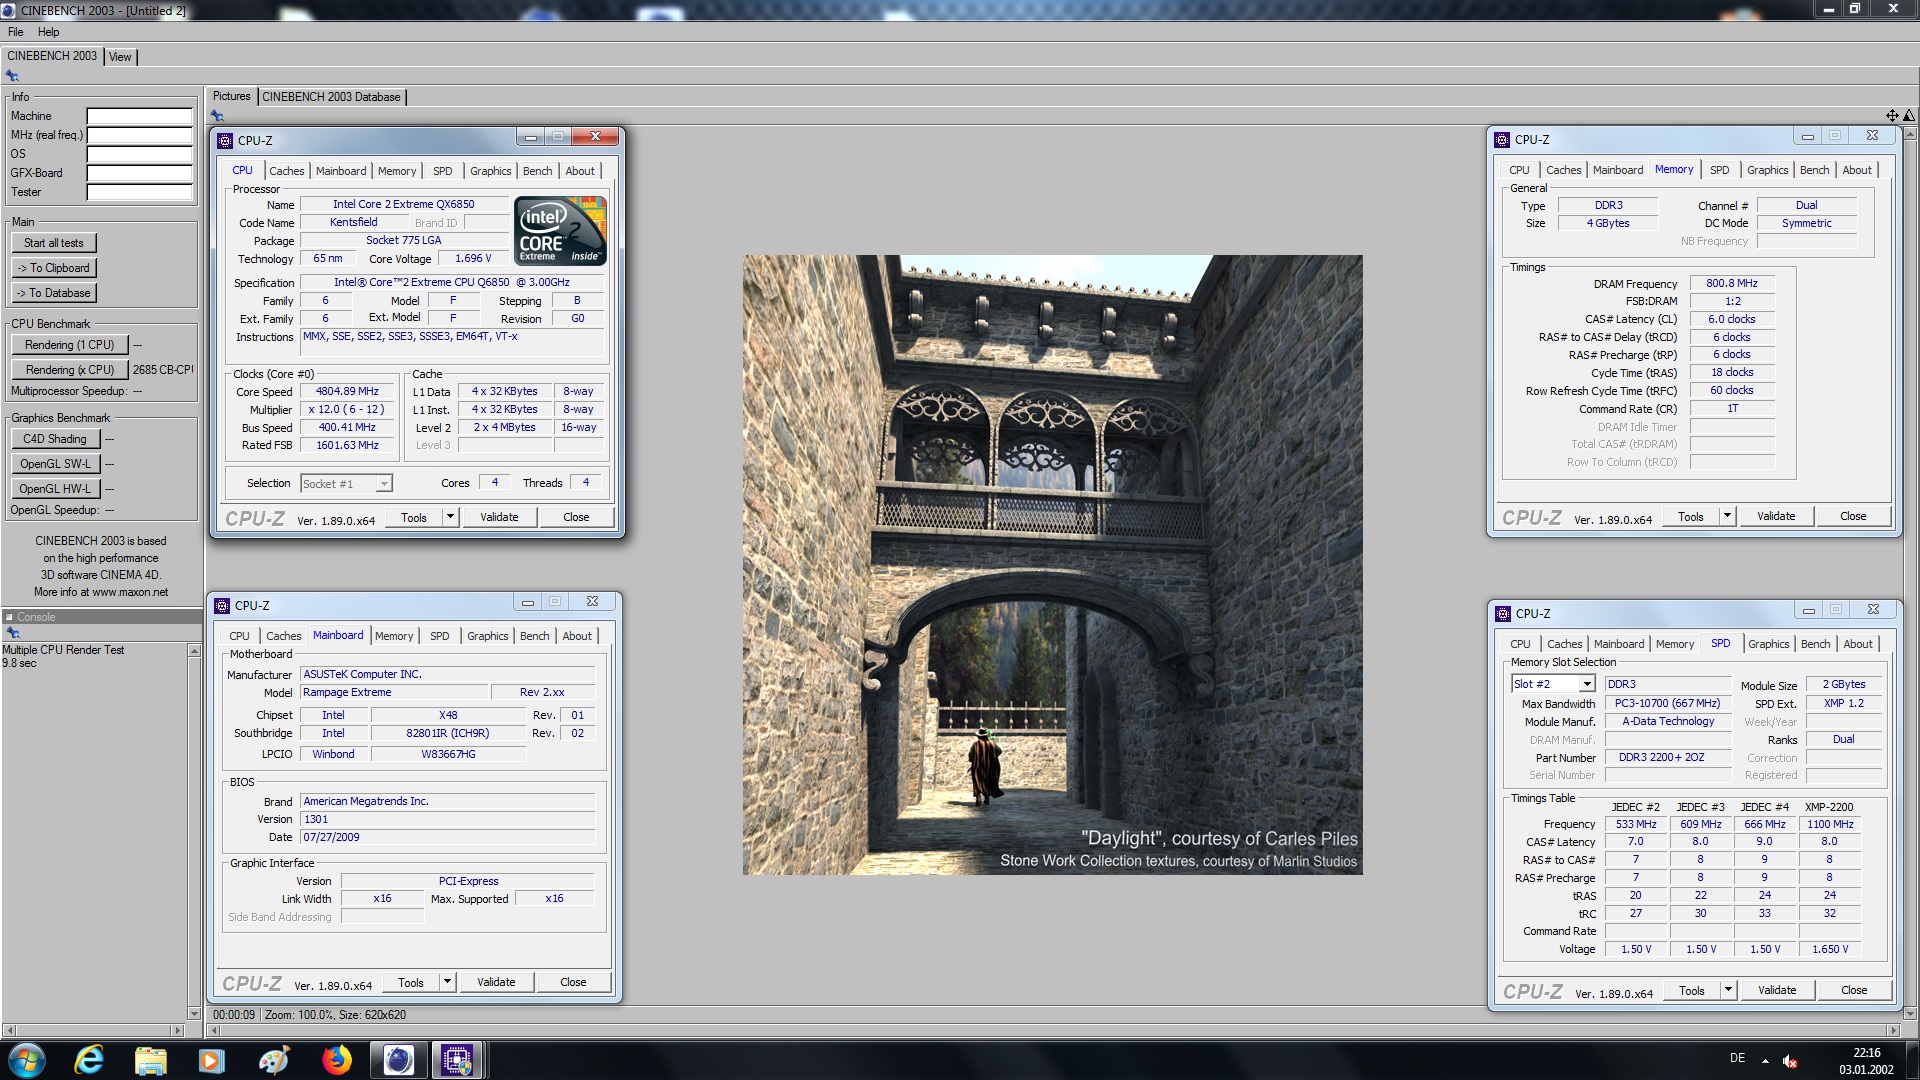Viewport: 1920px width, 1080px height.
Task: Click Start all tests button
Action: (x=54, y=243)
